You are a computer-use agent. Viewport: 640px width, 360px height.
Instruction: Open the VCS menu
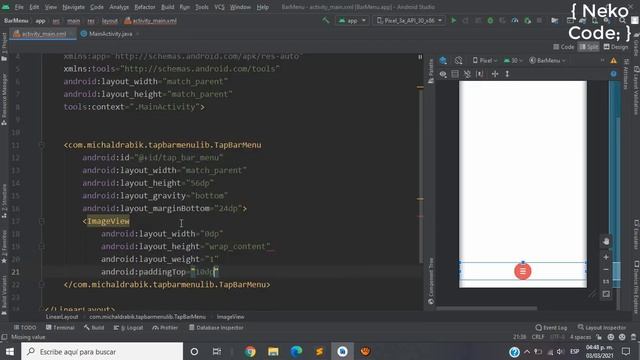[x=220, y=7]
